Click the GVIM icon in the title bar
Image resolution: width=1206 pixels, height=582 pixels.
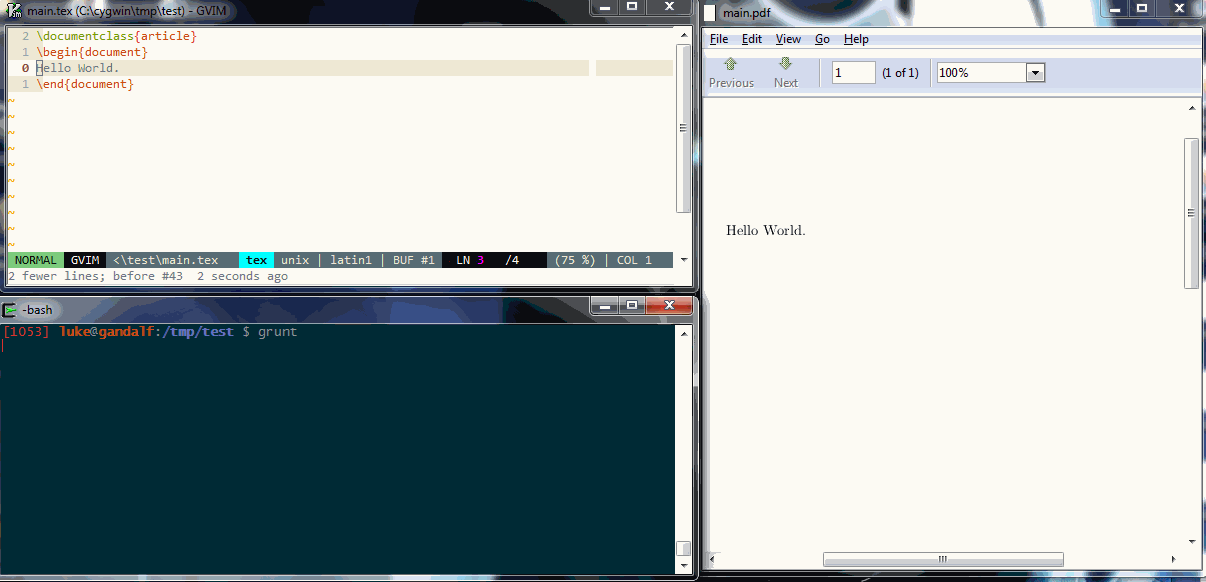tap(14, 10)
